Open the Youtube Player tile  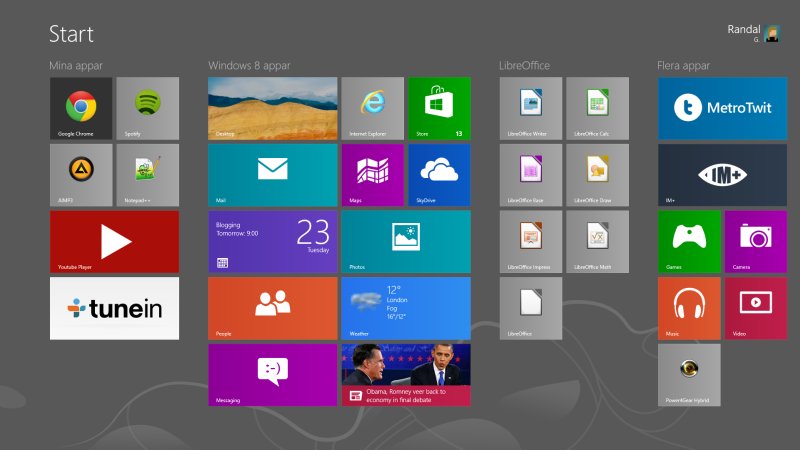click(x=114, y=241)
